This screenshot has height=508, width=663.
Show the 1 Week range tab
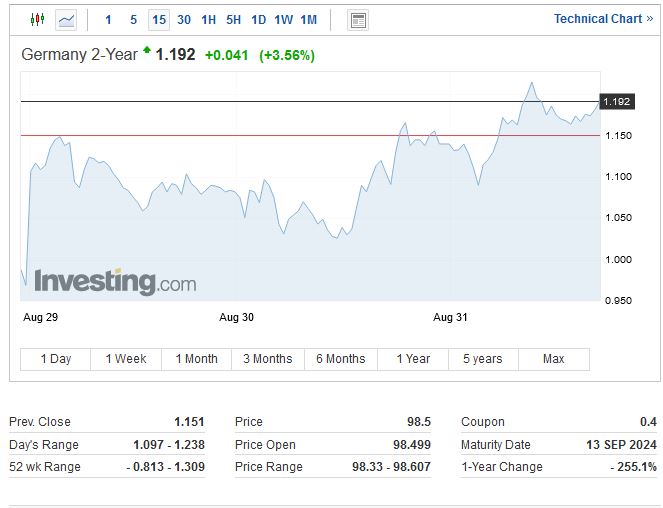[126, 359]
